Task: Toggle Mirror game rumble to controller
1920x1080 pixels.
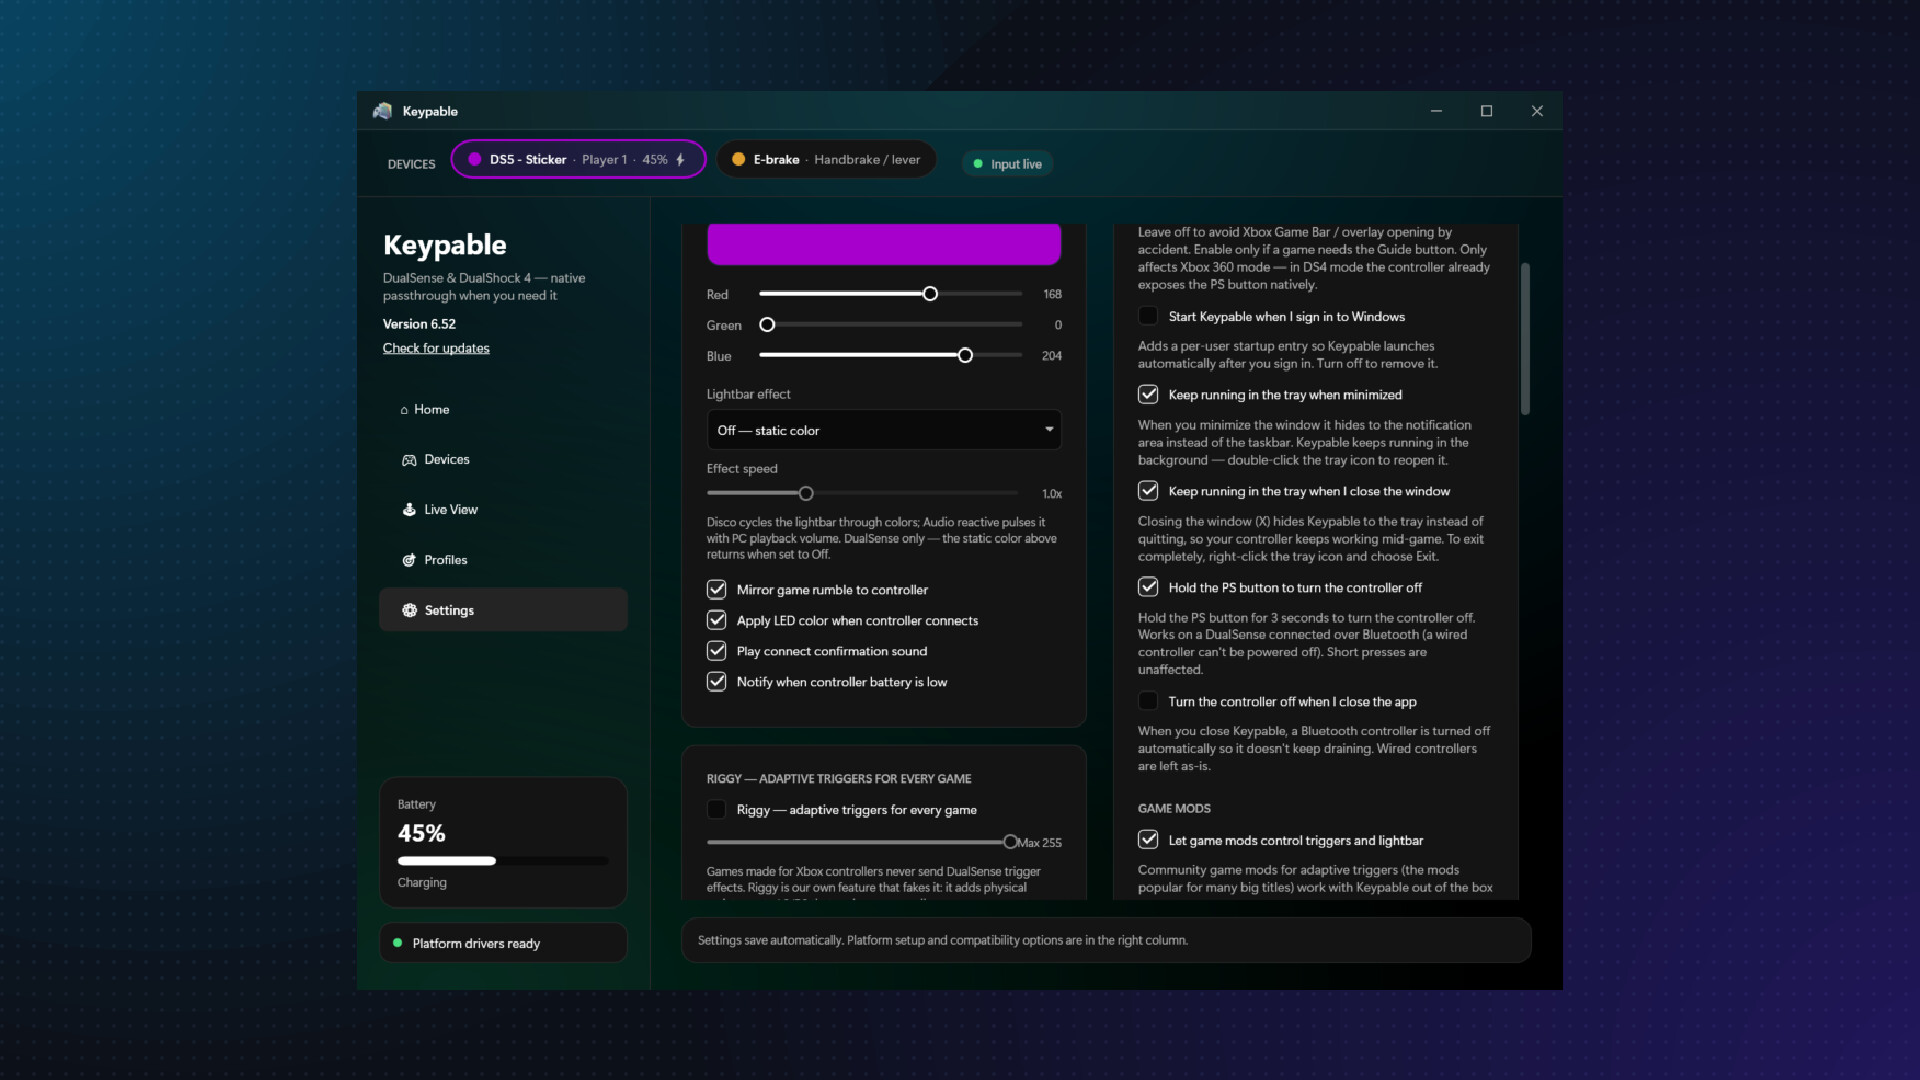Action: click(716, 589)
